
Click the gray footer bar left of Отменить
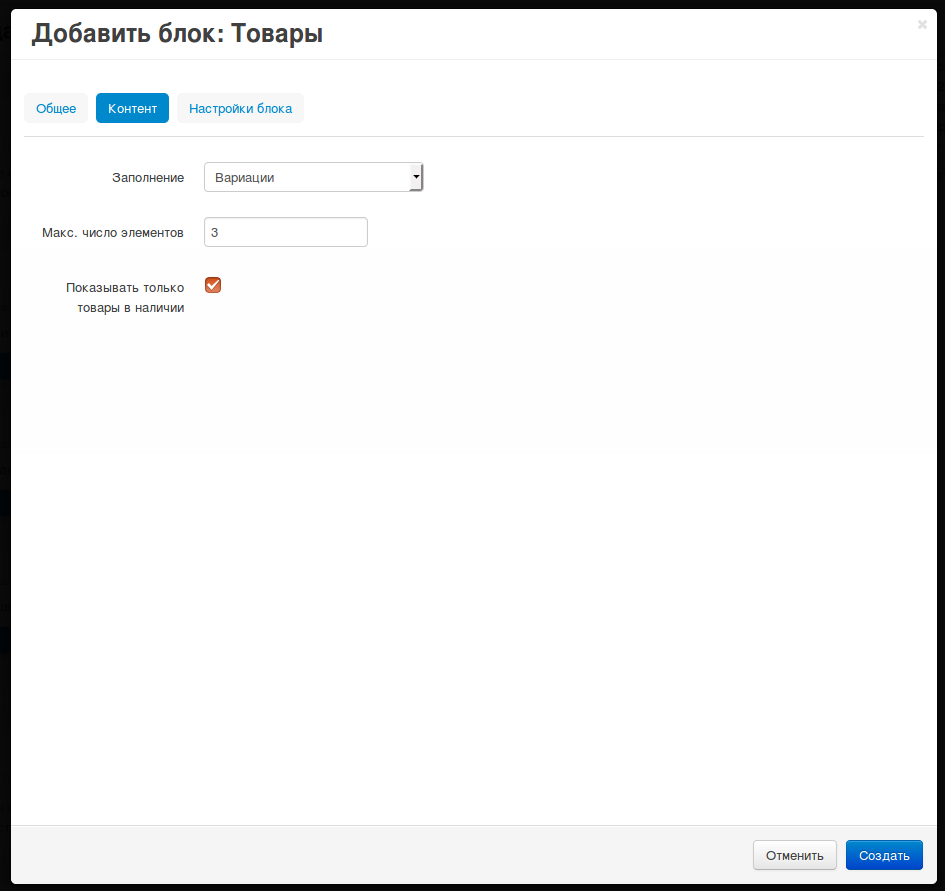[x=380, y=854]
